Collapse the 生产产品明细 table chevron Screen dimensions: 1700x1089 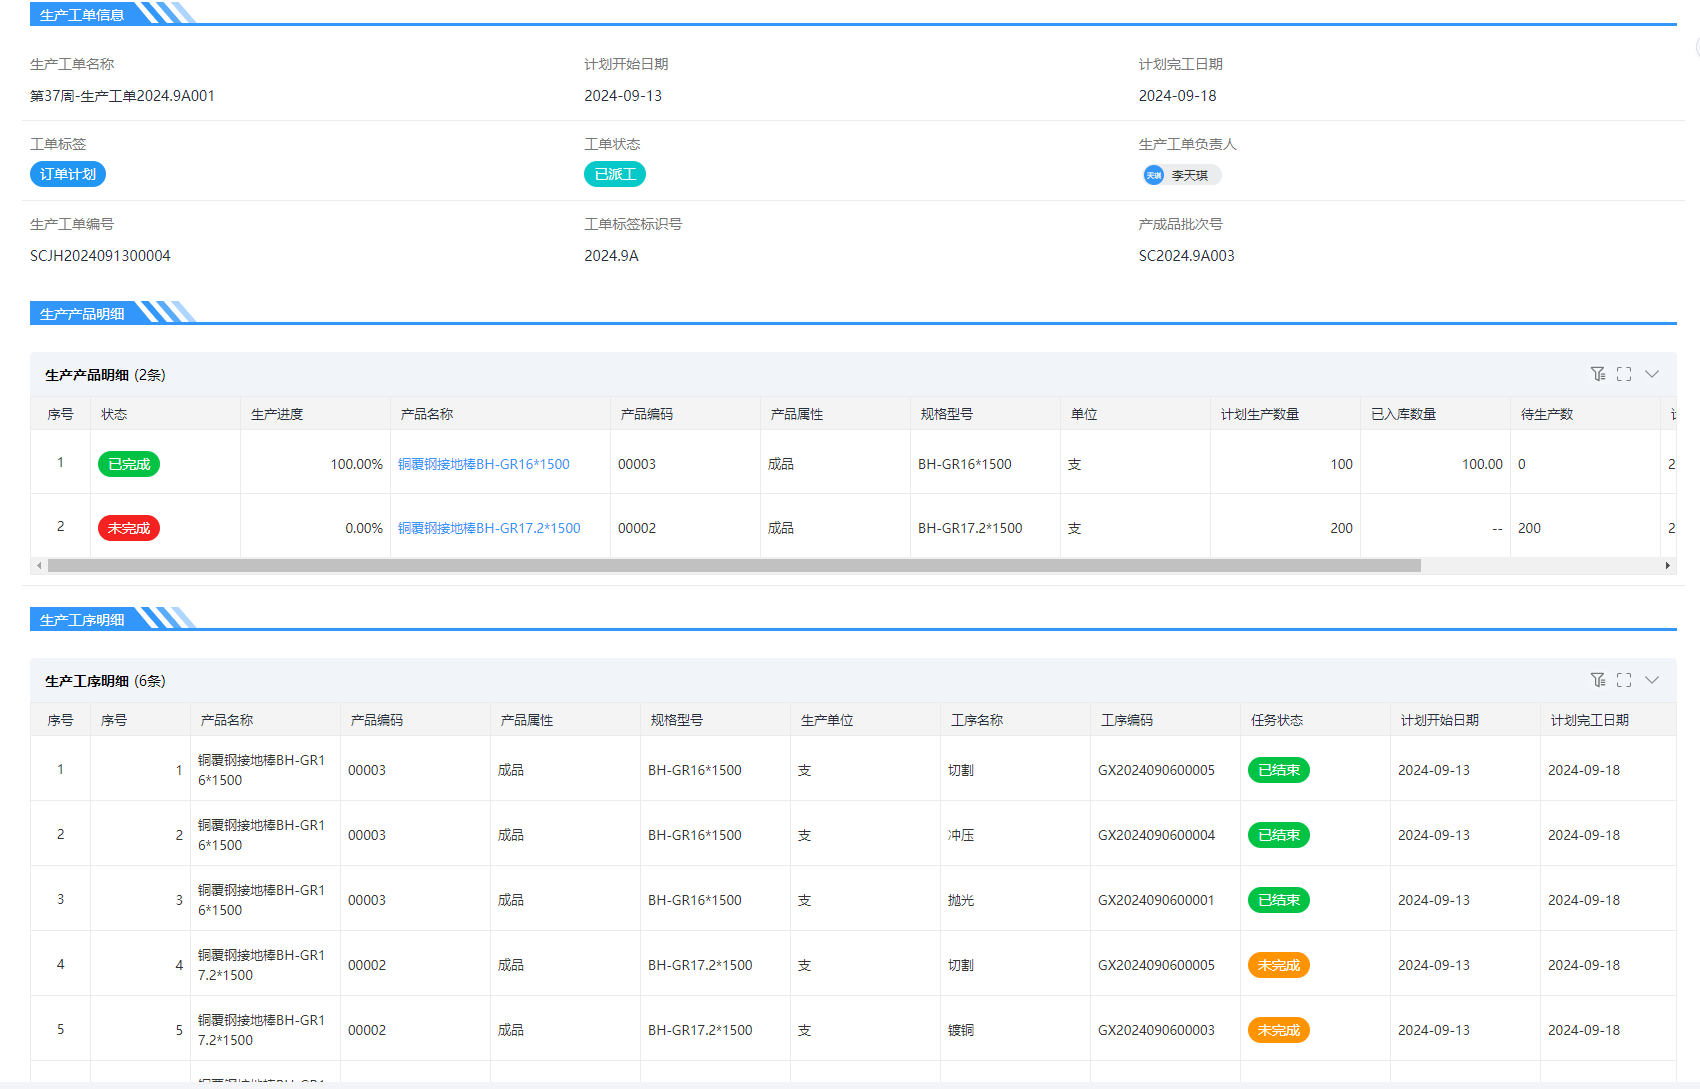click(1652, 374)
